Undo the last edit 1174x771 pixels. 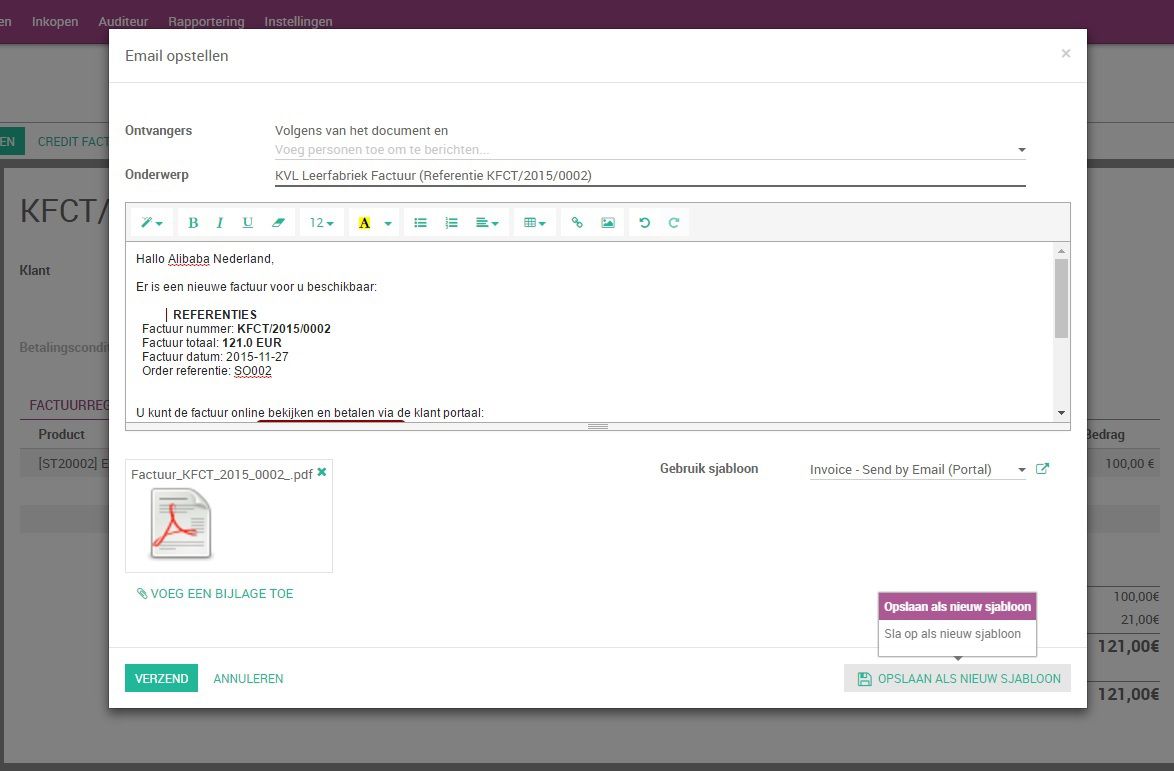pos(643,222)
